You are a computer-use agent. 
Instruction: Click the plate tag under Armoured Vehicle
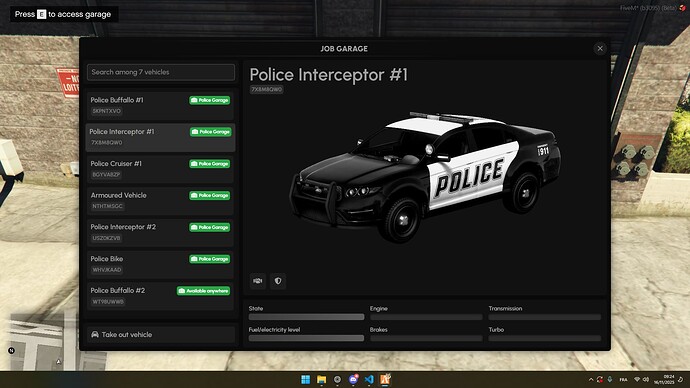(108, 206)
